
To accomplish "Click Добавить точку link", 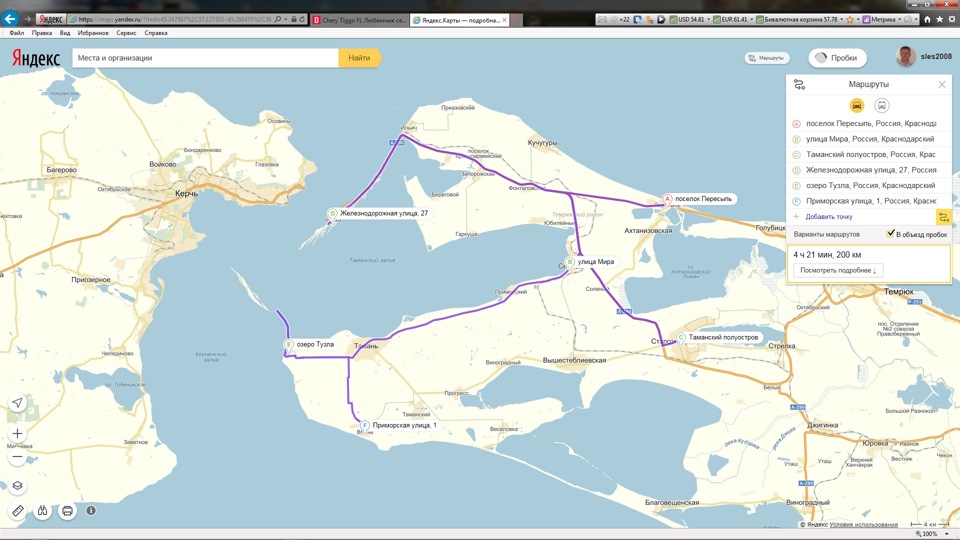I will 829,217.
